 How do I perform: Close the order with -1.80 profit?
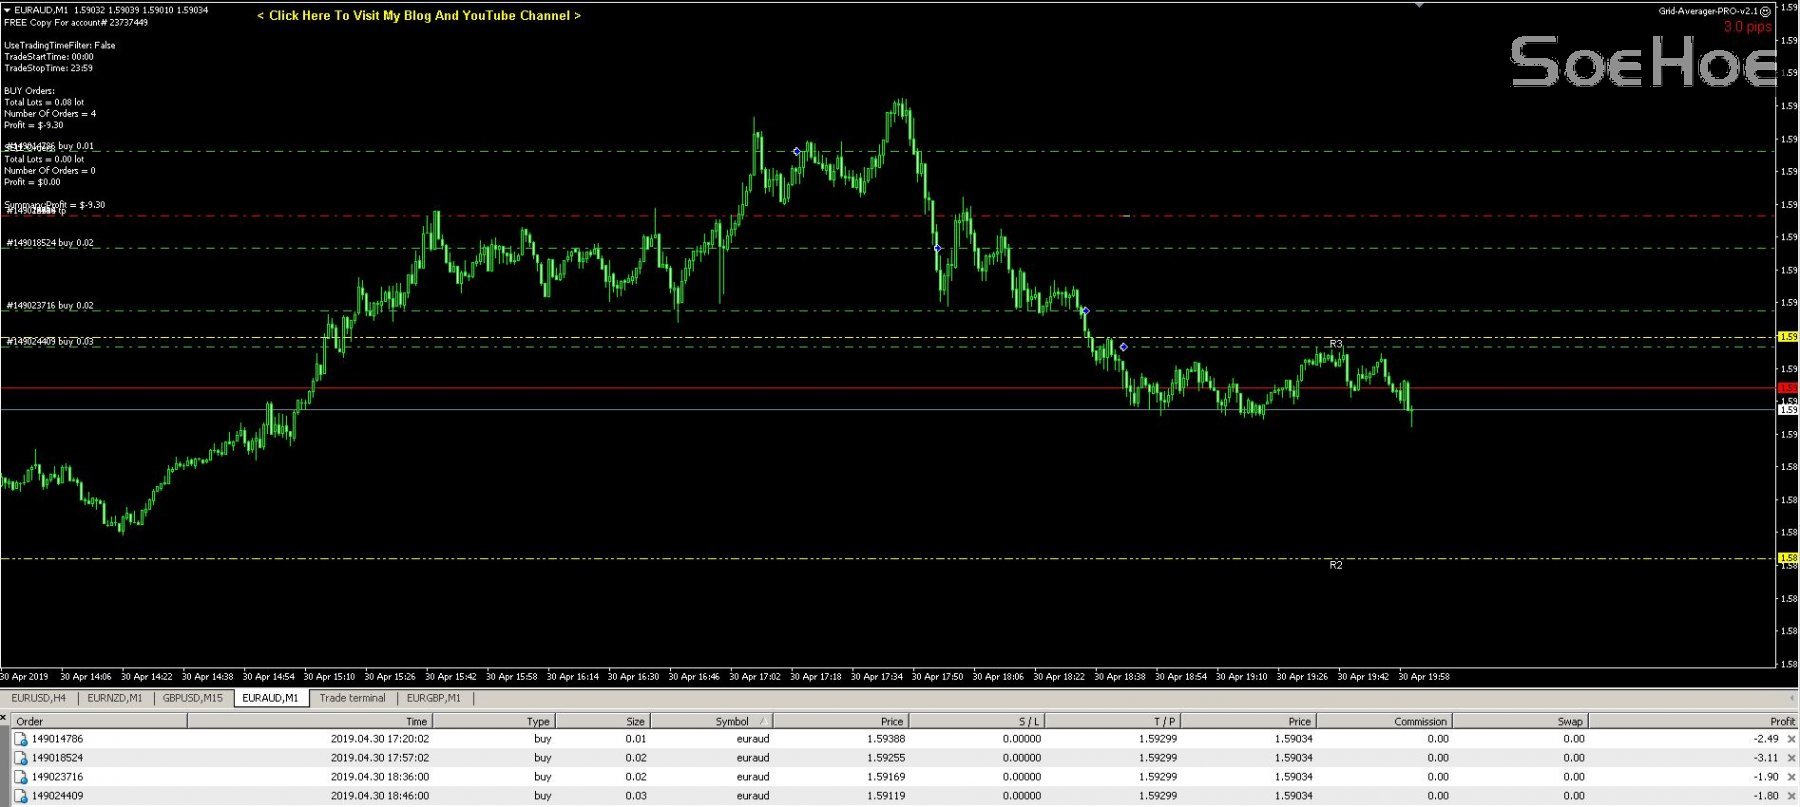(1791, 797)
